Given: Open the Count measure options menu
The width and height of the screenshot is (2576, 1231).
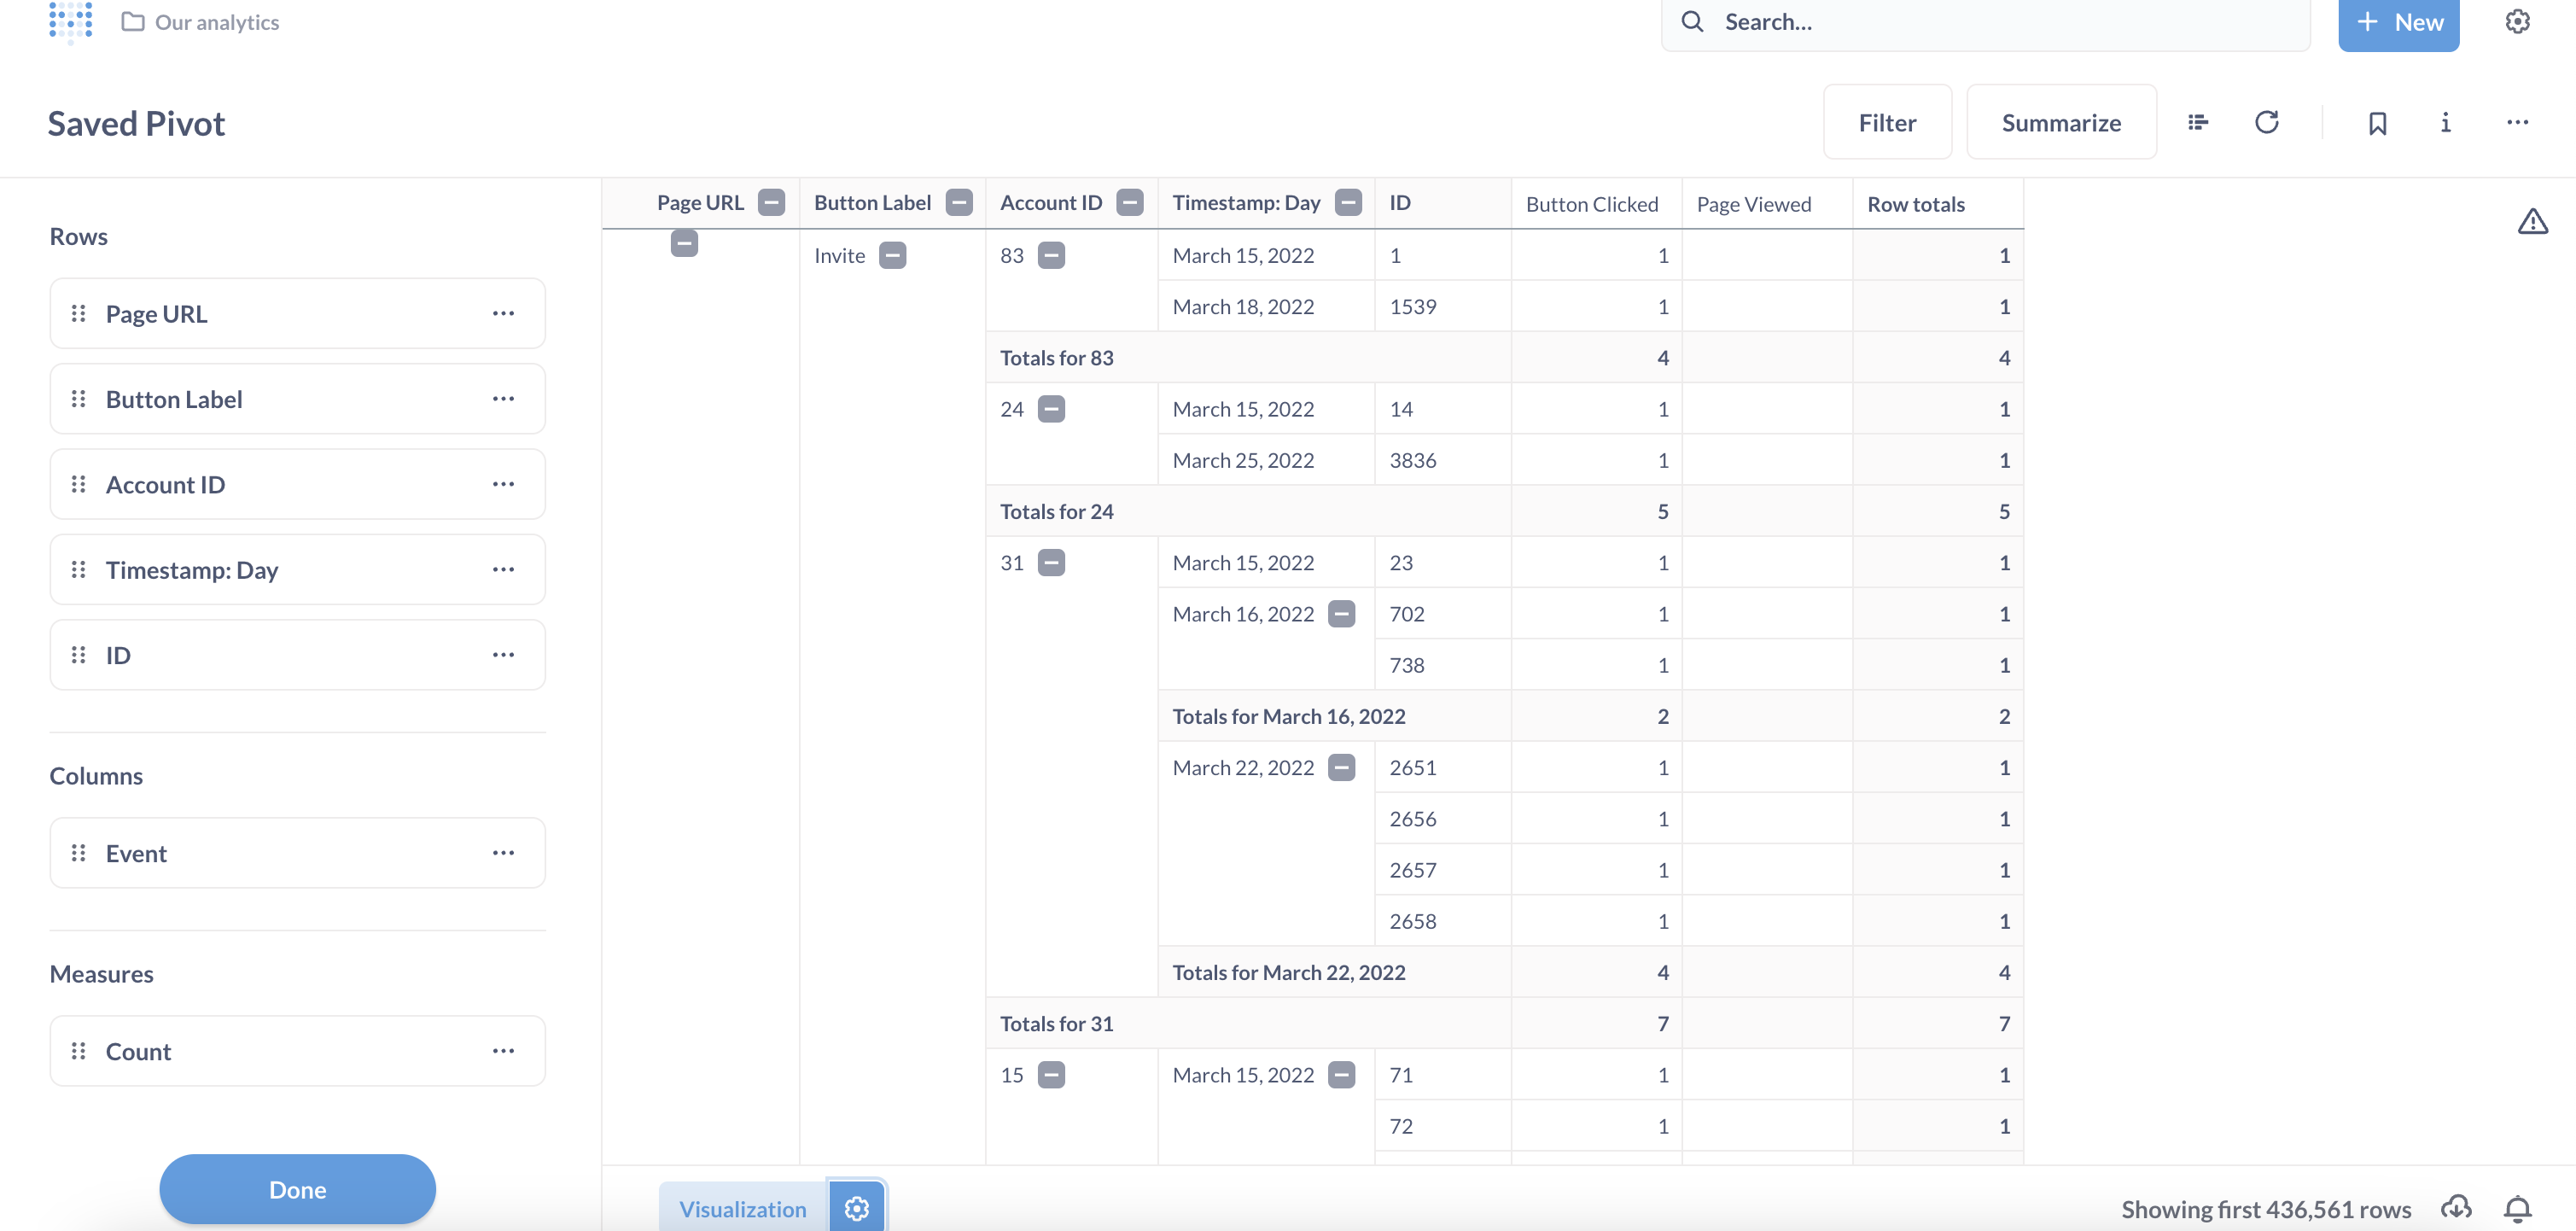Looking at the screenshot, I should click(504, 1050).
